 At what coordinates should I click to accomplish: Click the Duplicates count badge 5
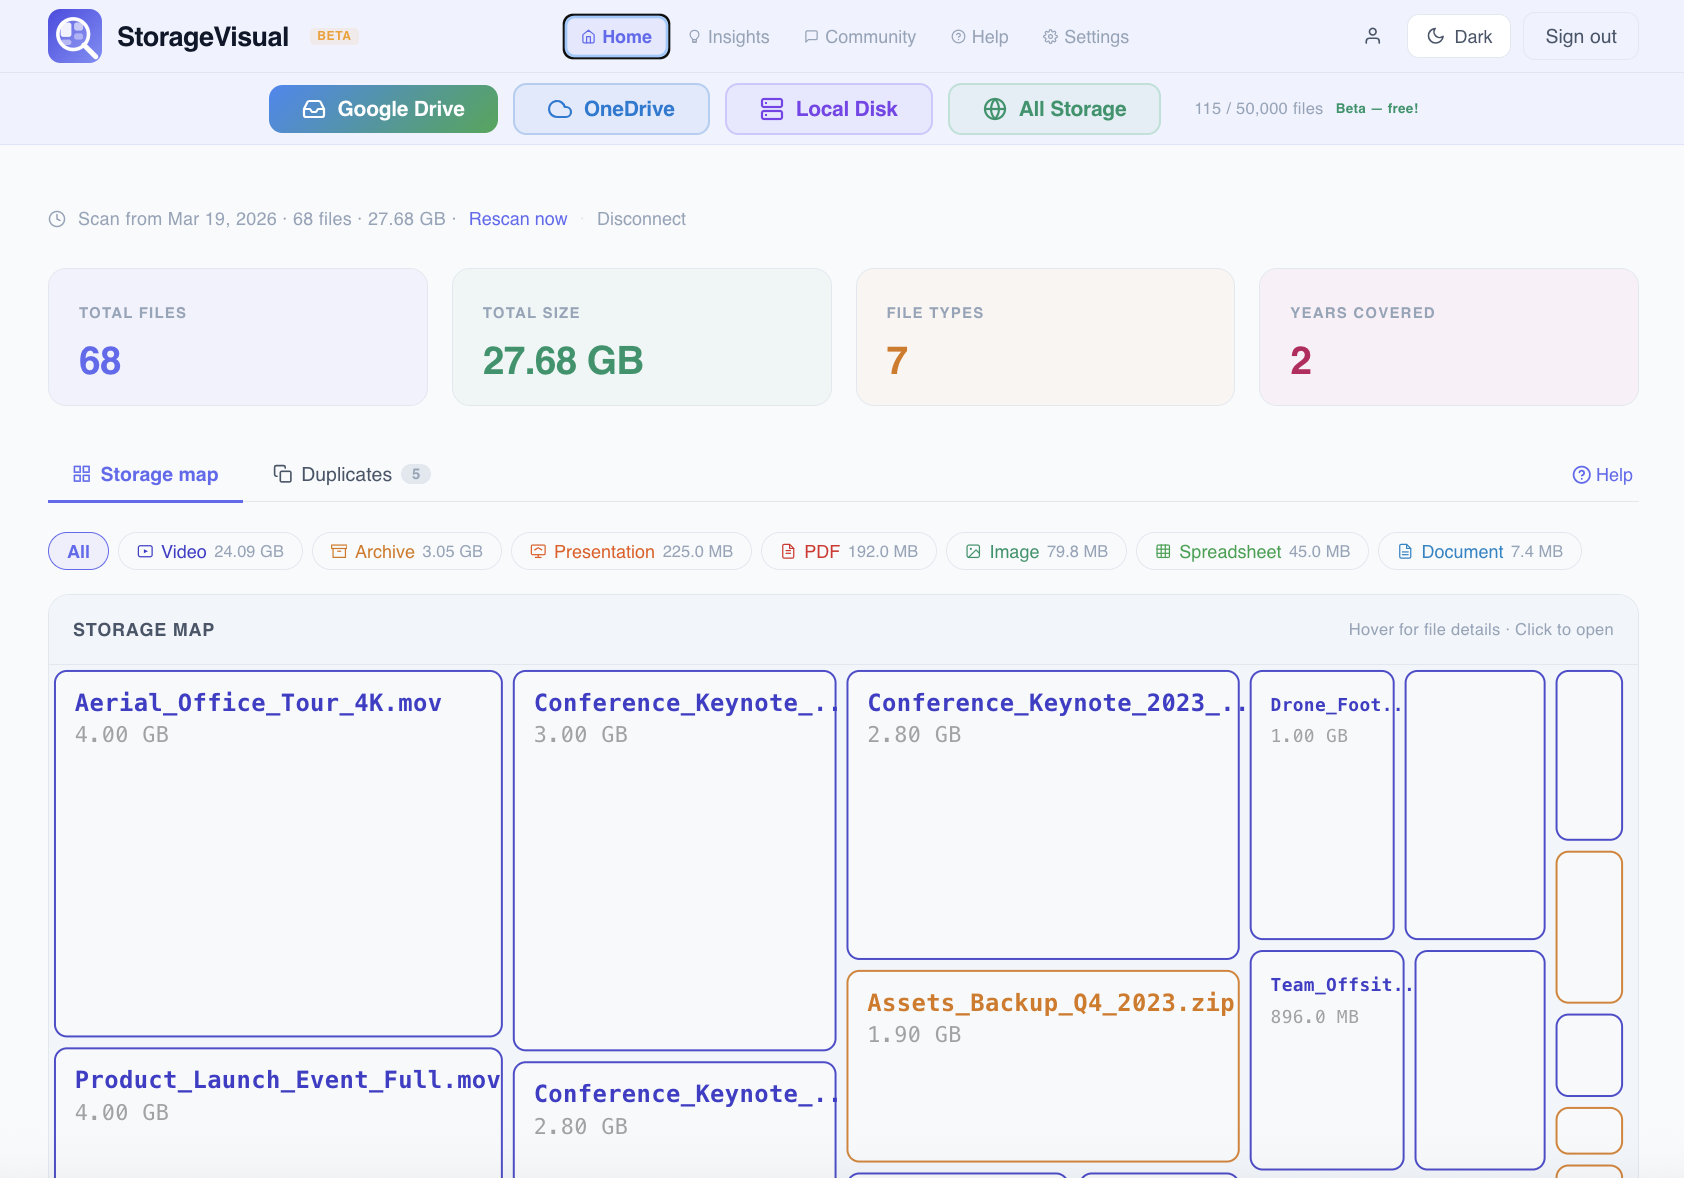(x=416, y=474)
